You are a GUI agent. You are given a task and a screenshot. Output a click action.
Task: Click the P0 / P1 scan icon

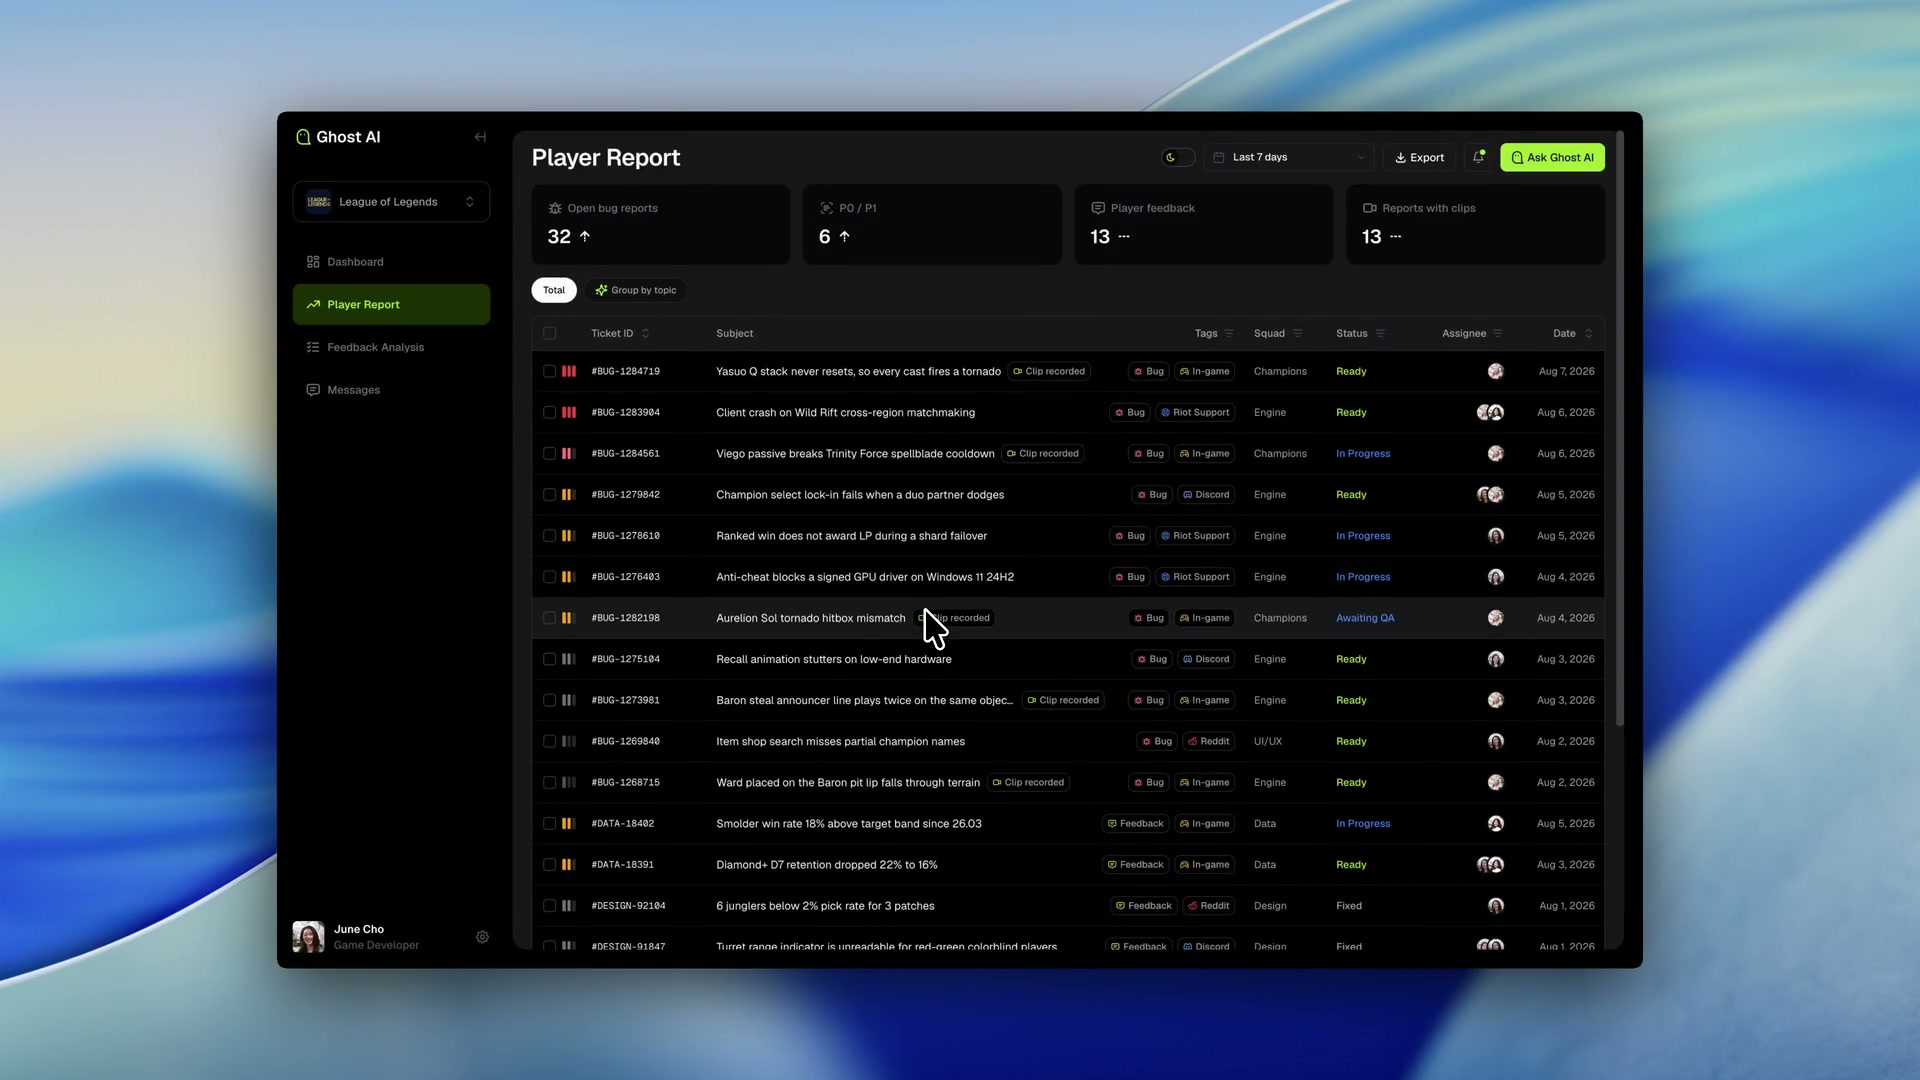(826, 208)
